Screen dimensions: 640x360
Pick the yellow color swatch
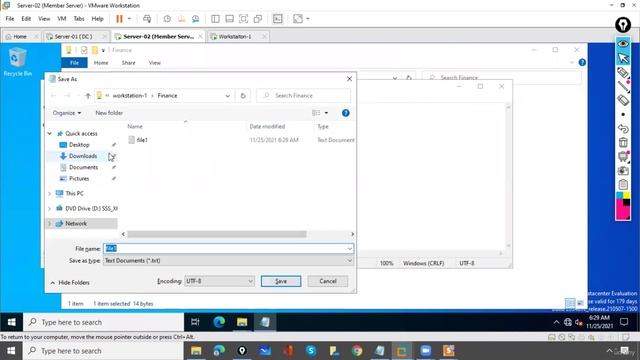click(627, 196)
